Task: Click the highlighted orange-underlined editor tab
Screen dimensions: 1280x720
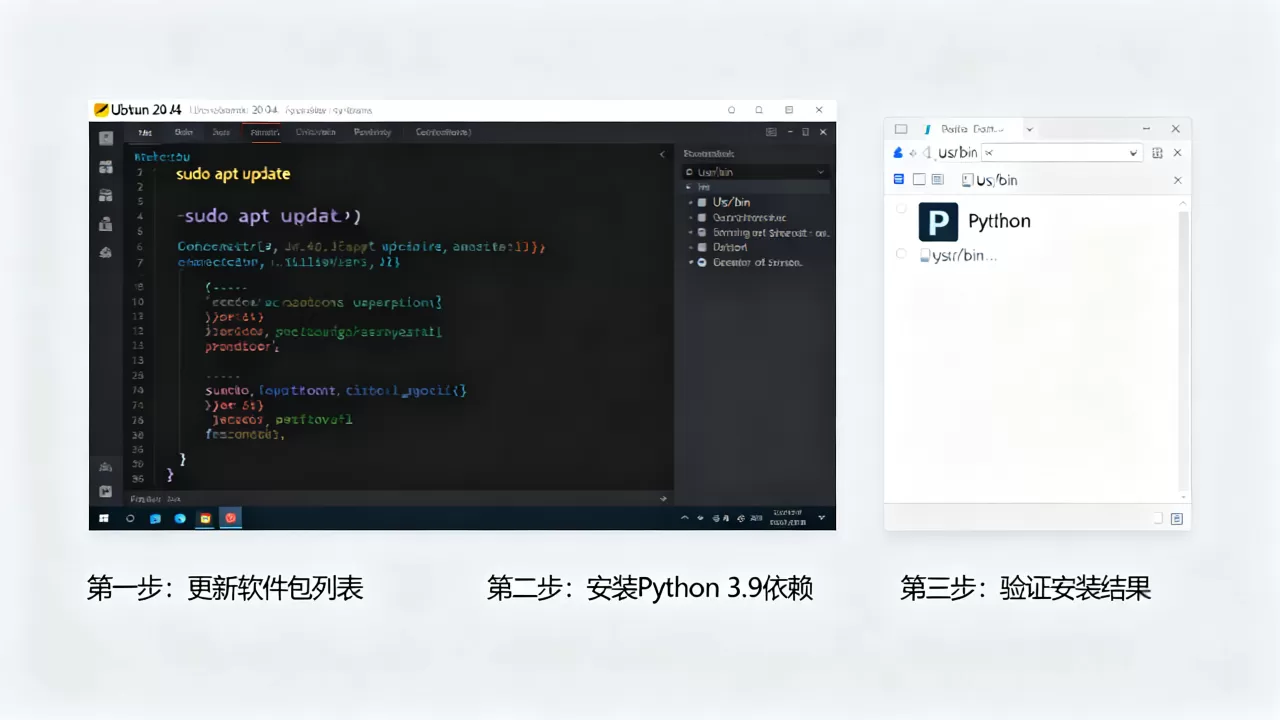Action: coord(264,132)
